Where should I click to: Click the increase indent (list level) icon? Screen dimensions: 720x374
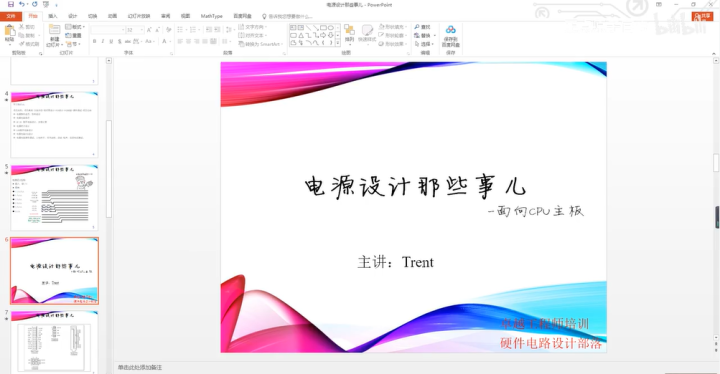[217, 29]
